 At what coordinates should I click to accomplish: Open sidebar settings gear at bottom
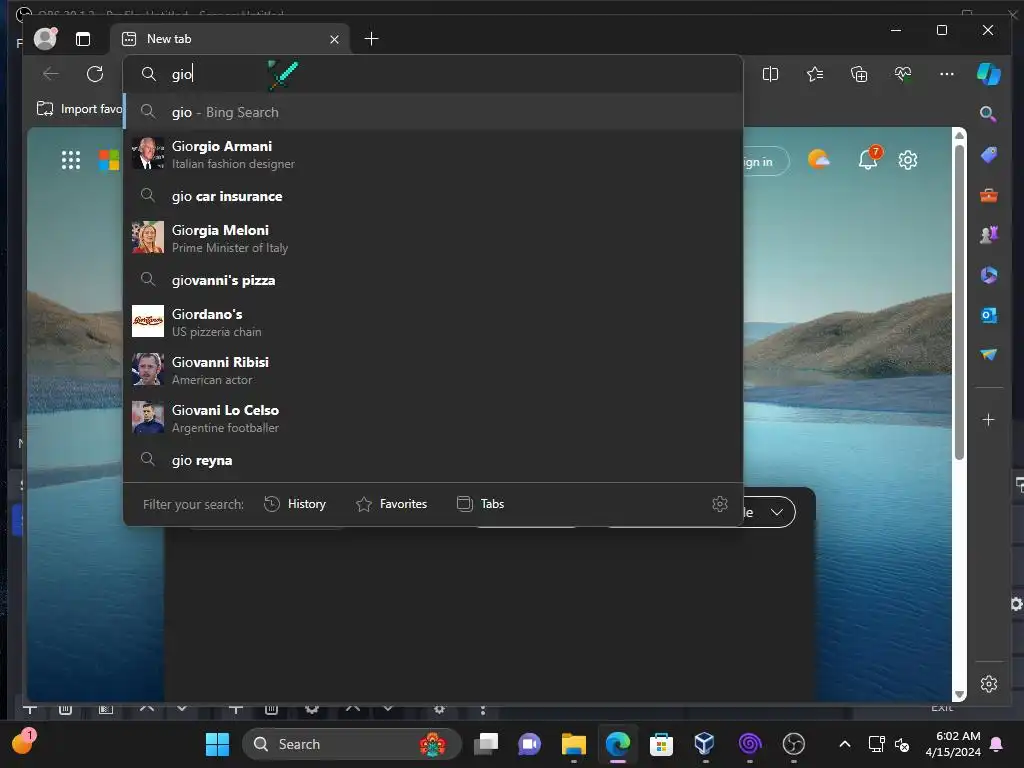(x=989, y=684)
